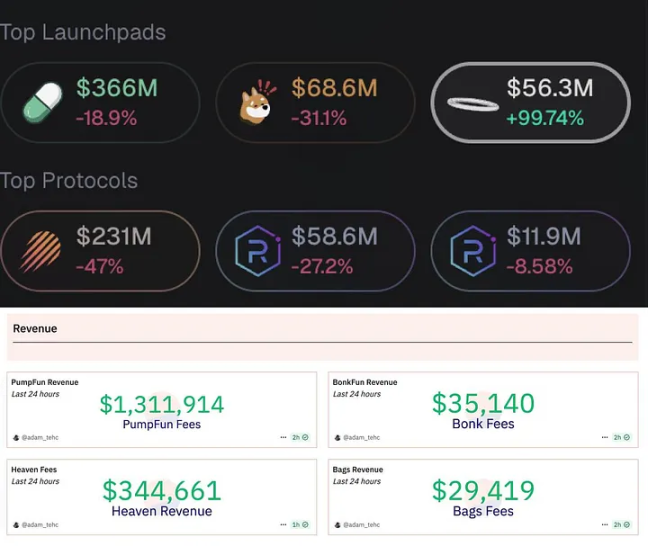Click the 1h refresh badge on Heaven Fees card
648x546 pixels.
click(300, 525)
